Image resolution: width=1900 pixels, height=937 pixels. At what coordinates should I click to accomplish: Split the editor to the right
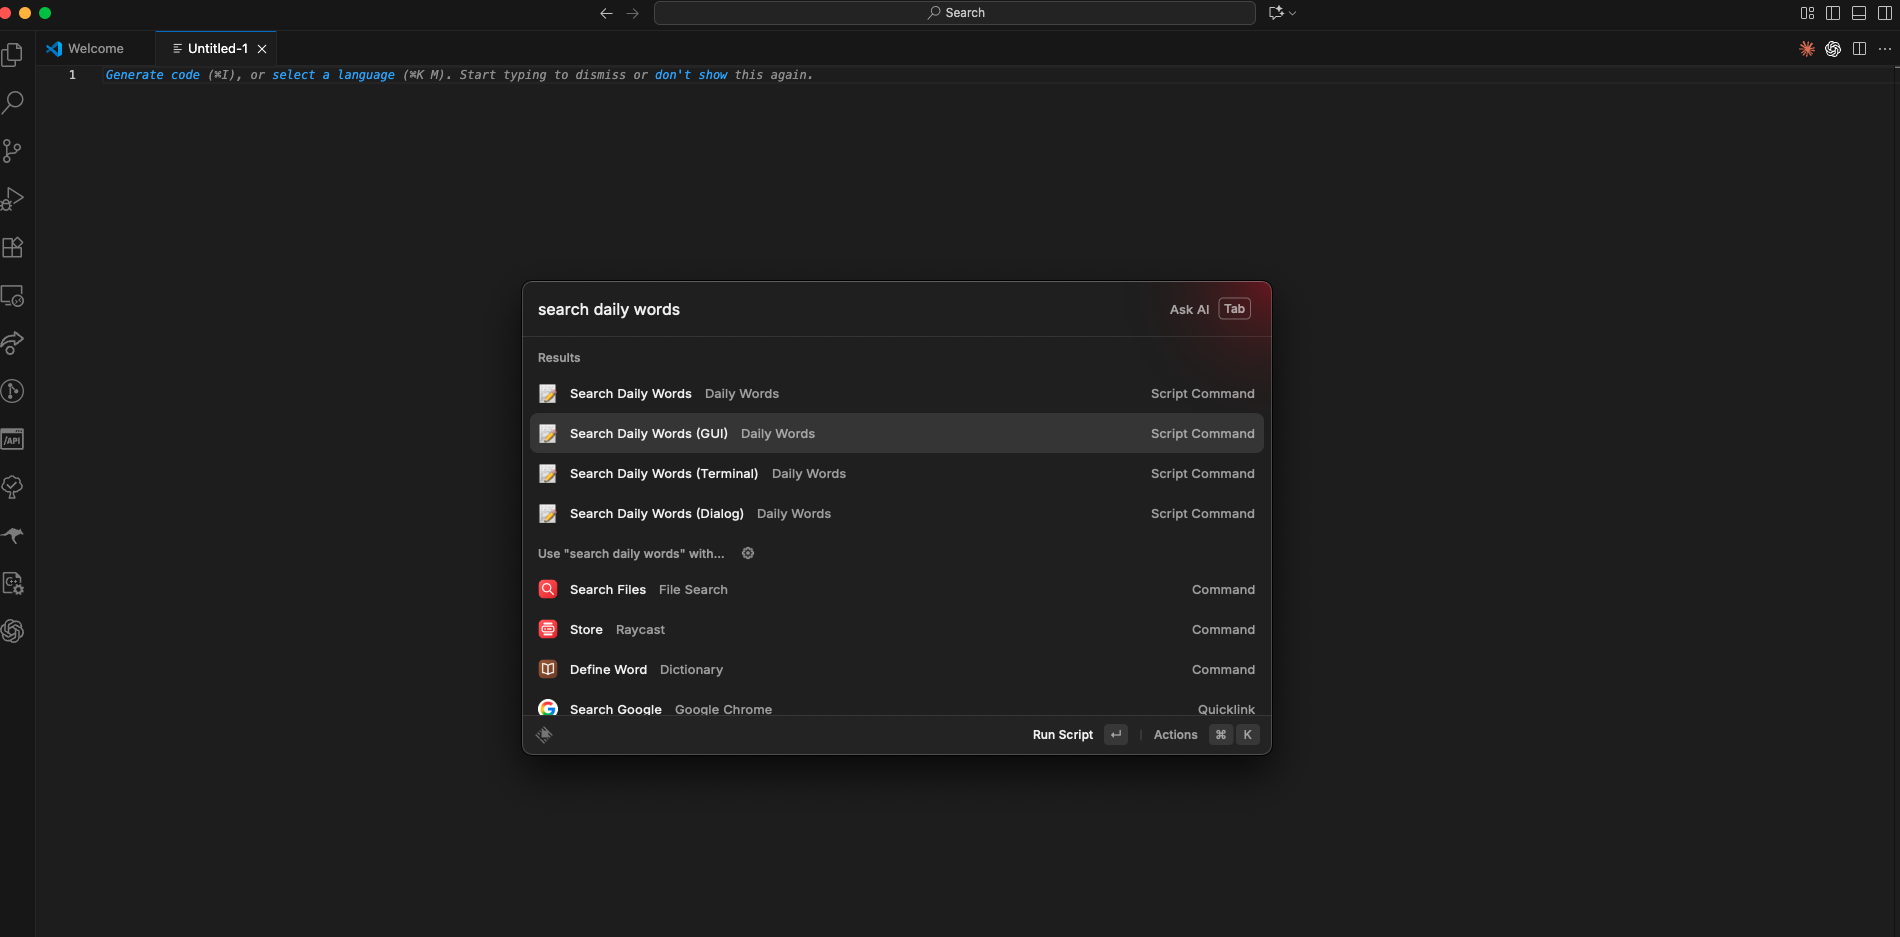click(1859, 49)
